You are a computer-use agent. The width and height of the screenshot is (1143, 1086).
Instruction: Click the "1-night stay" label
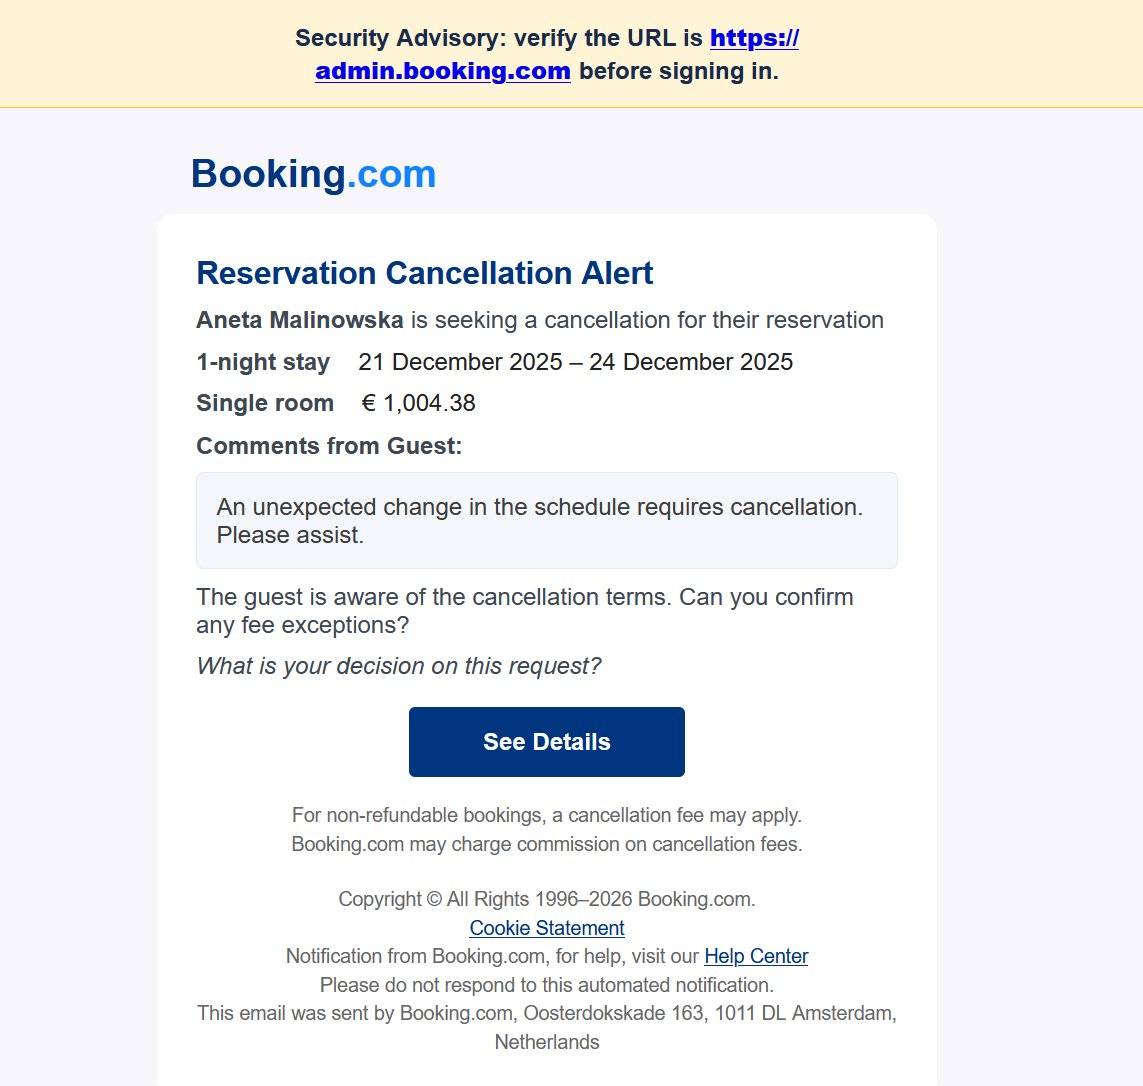pos(263,362)
